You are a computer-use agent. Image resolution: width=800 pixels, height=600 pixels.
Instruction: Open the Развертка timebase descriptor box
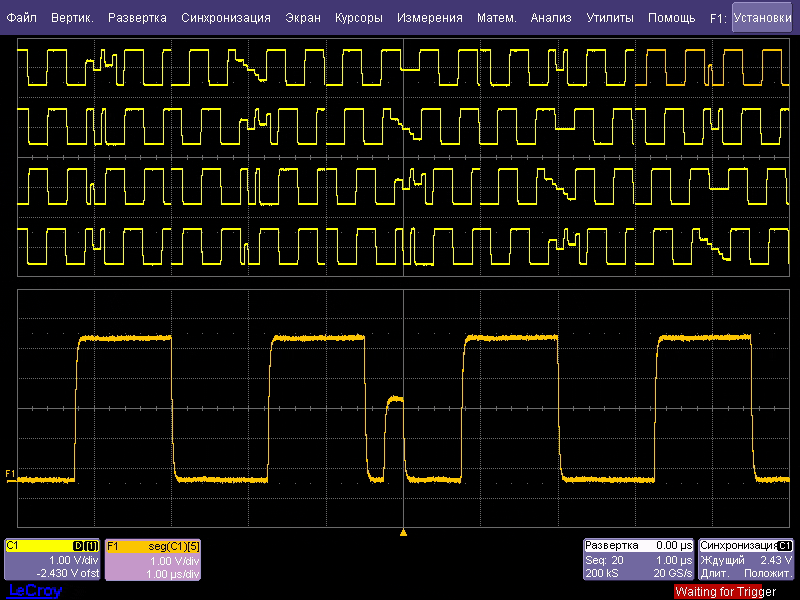tap(639, 559)
